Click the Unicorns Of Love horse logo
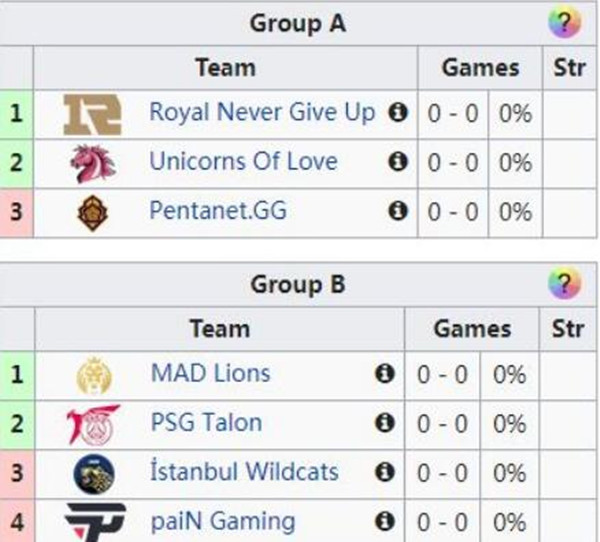 [x=93, y=164]
